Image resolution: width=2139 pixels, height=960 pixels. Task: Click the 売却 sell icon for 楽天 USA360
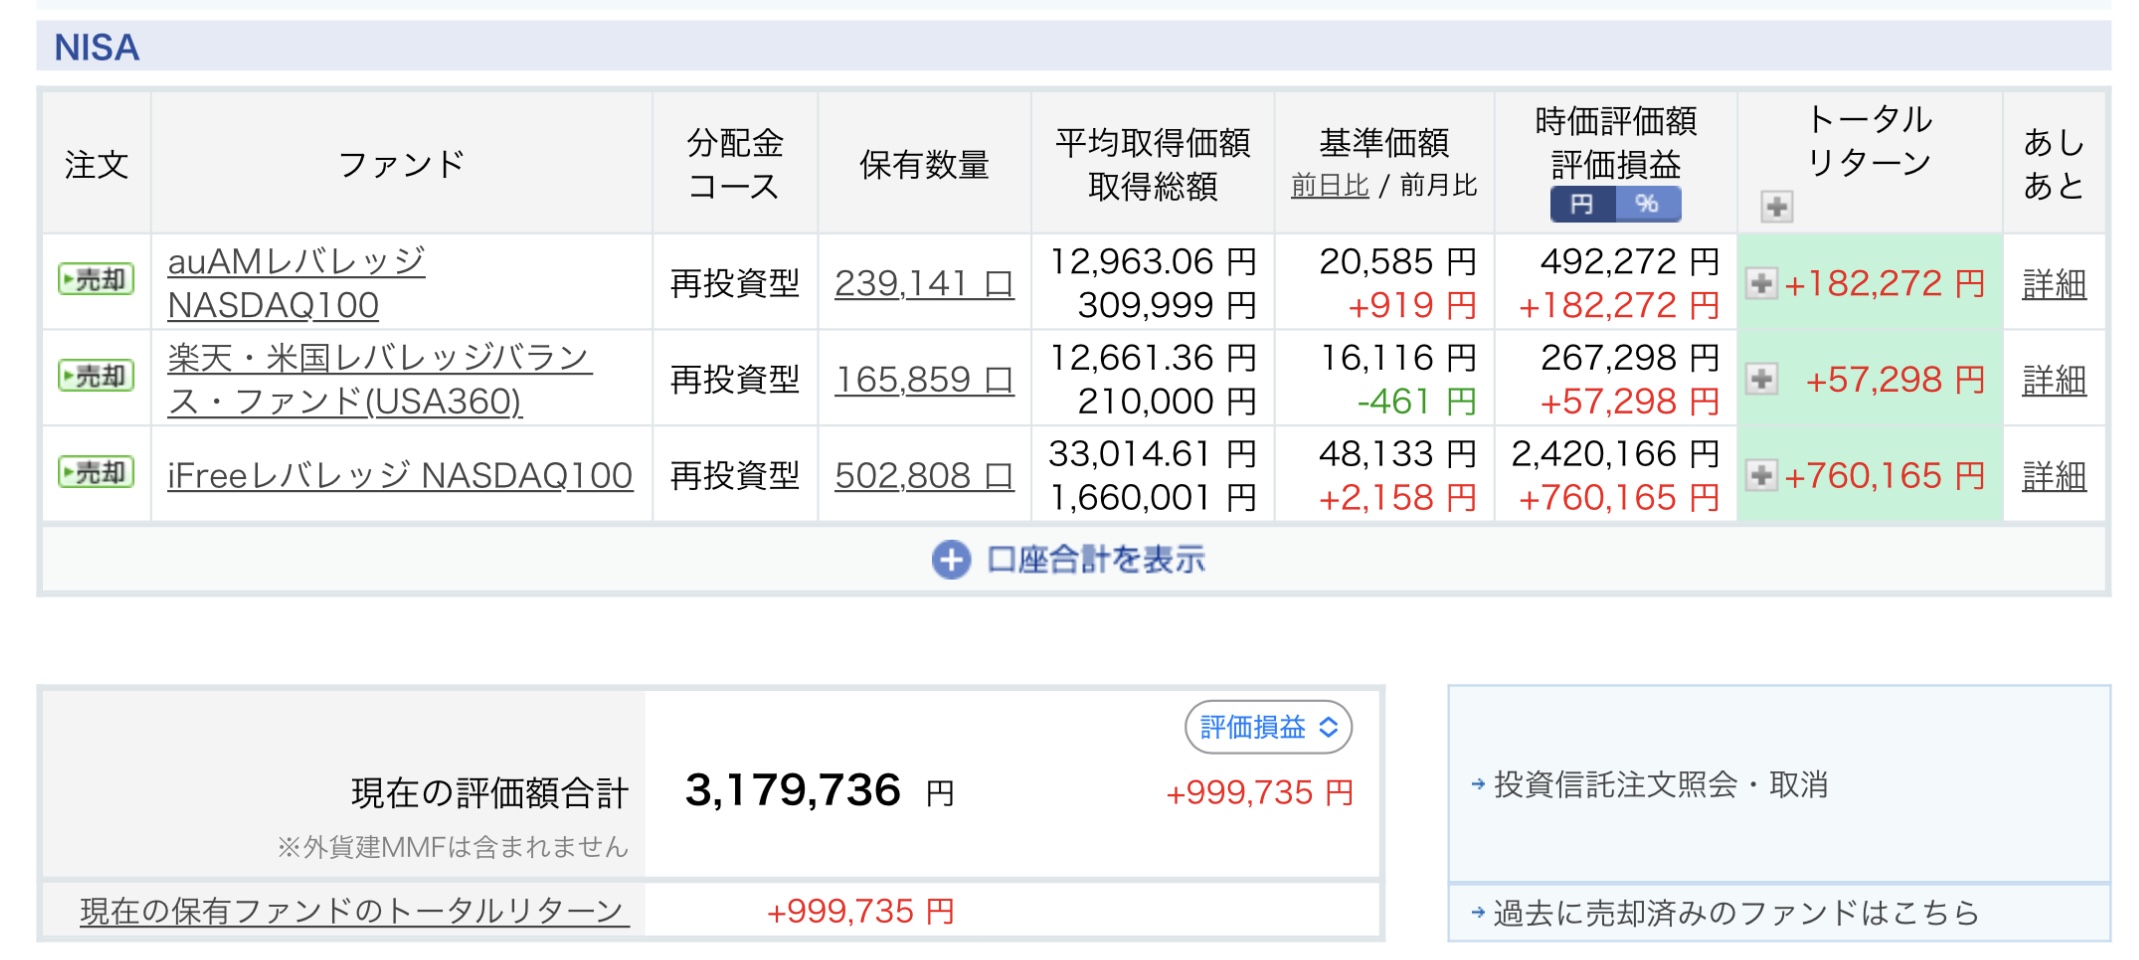(96, 376)
